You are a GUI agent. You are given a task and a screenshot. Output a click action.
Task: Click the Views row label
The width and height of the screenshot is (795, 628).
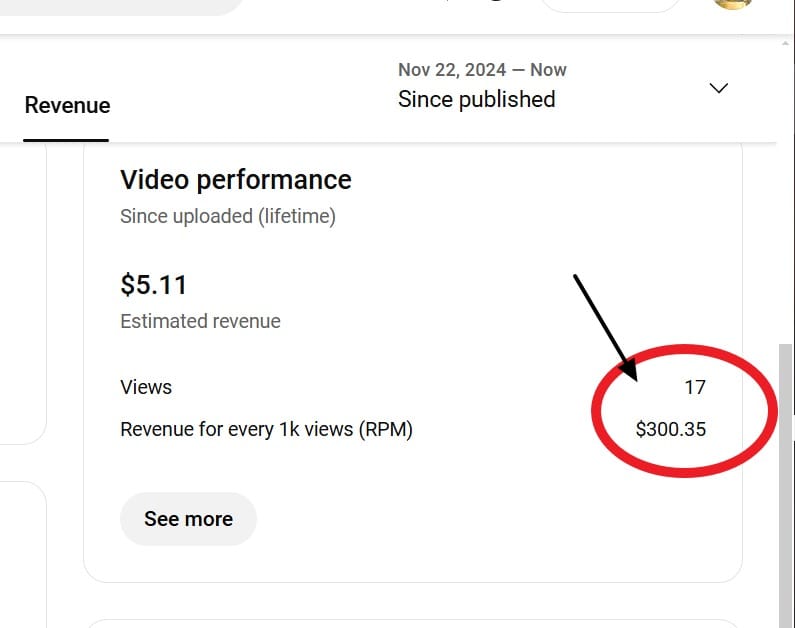tap(146, 387)
